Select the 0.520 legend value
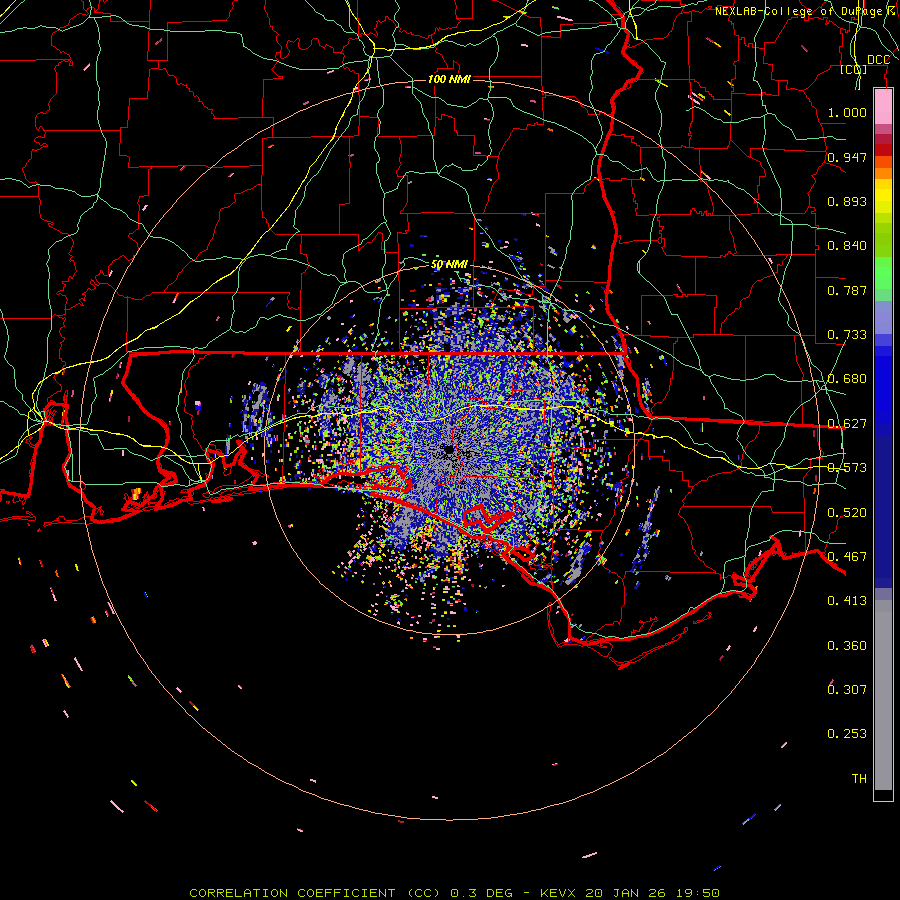 click(x=847, y=513)
